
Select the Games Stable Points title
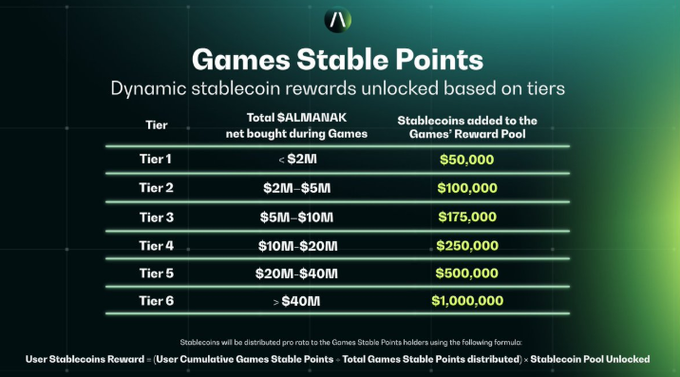coord(337,59)
